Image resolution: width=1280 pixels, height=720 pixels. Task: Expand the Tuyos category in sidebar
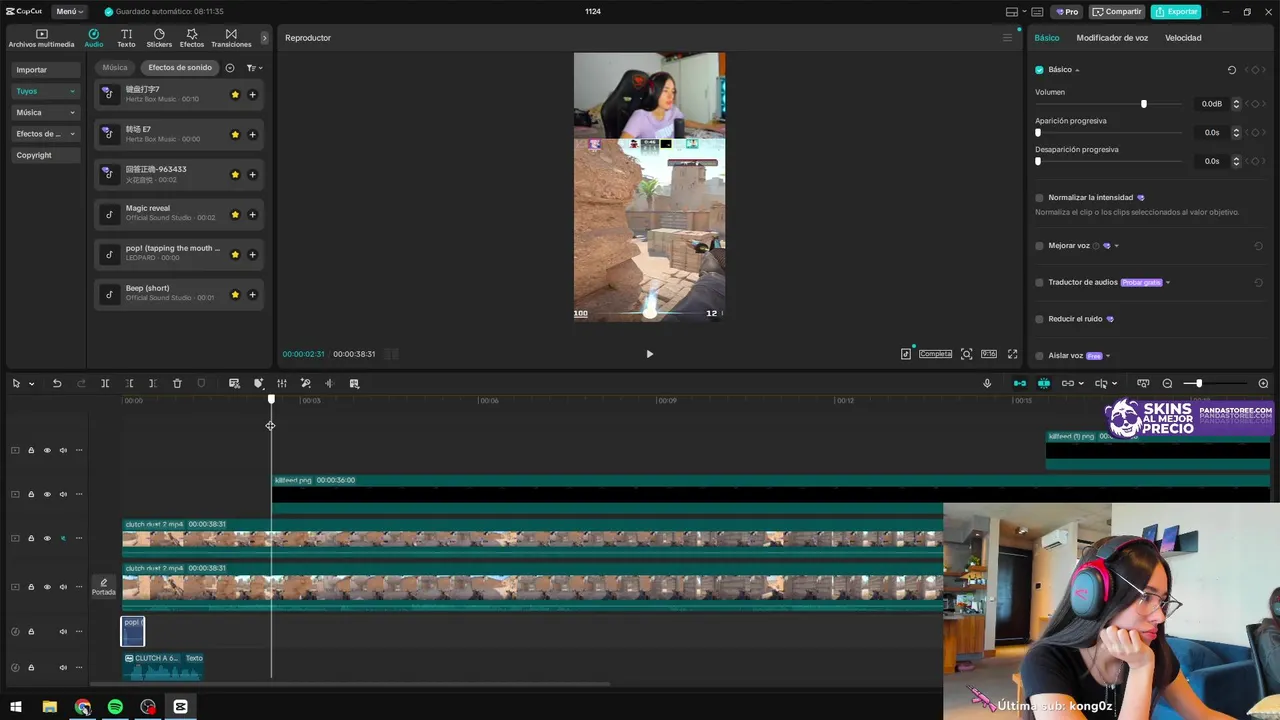click(x=46, y=91)
